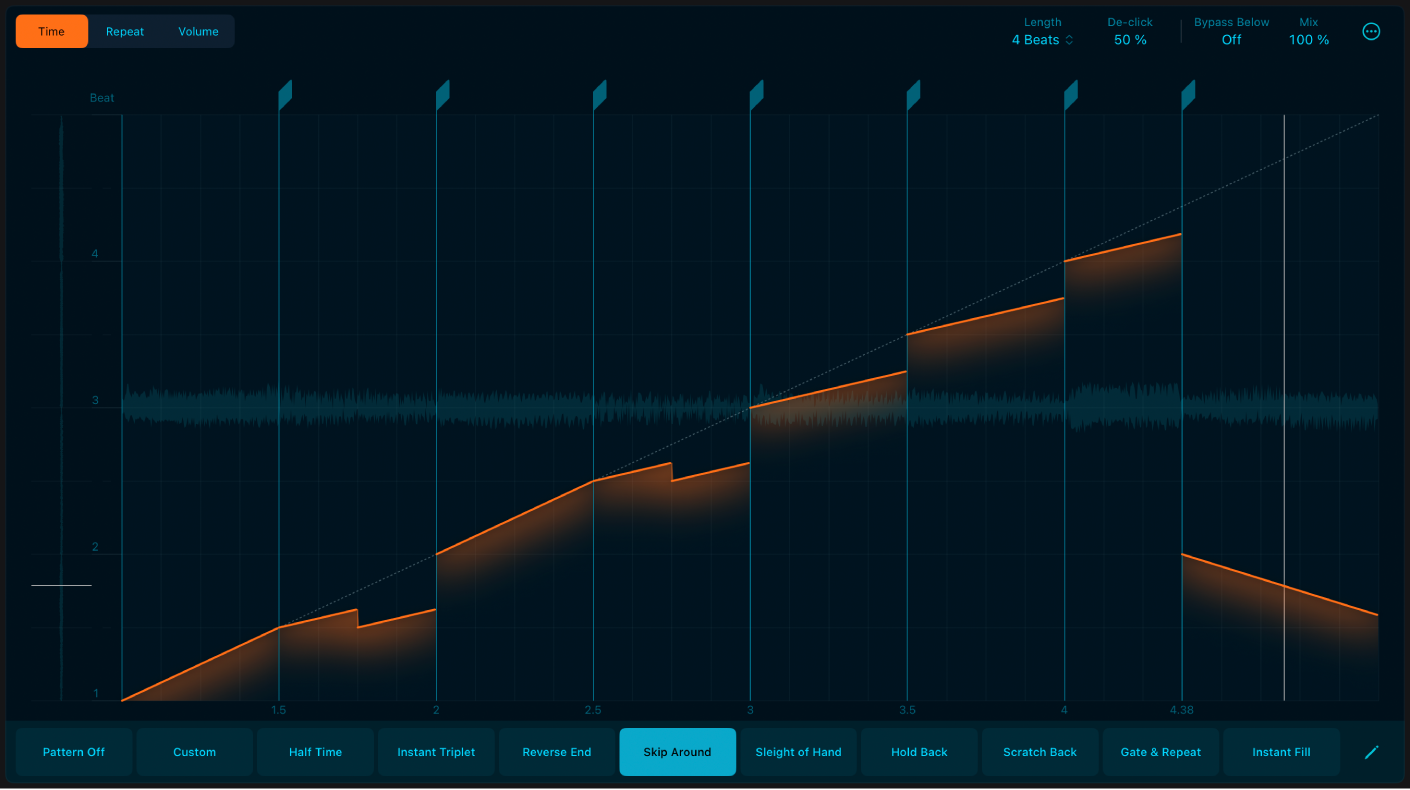Image resolution: width=1410 pixels, height=790 pixels.
Task: Apply the Half Time pattern
Action: [315, 752]
